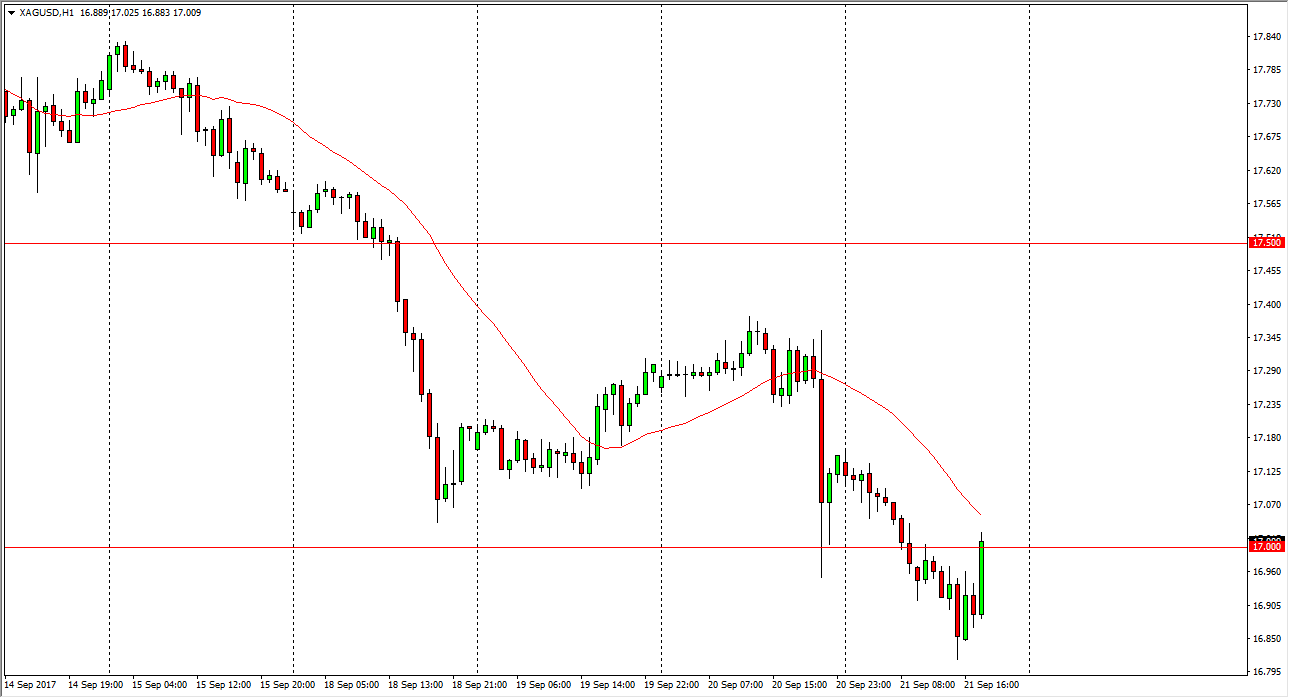
Task: Select the 18 Sep 13:00 time label
Action: point(415,685)
